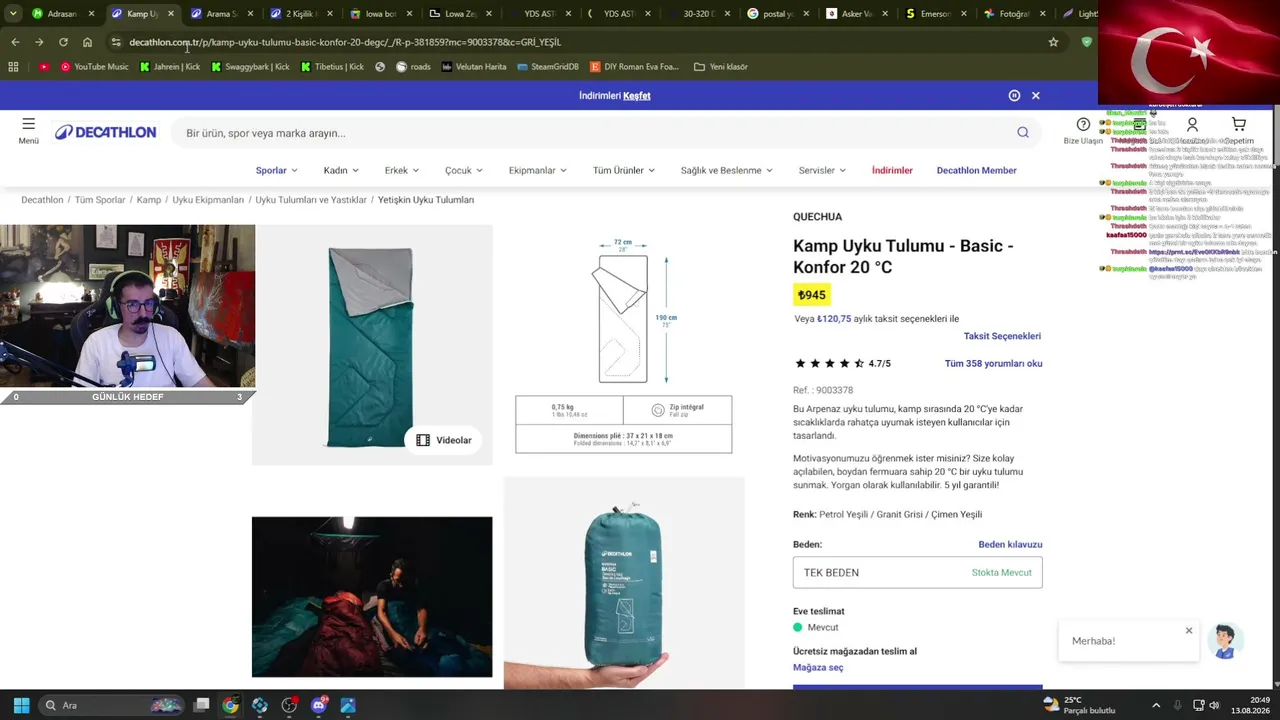This screenshot has height=720, width=1280.
Task: Open the Bize Ulaşın help icon
Action: [1083, 125]
